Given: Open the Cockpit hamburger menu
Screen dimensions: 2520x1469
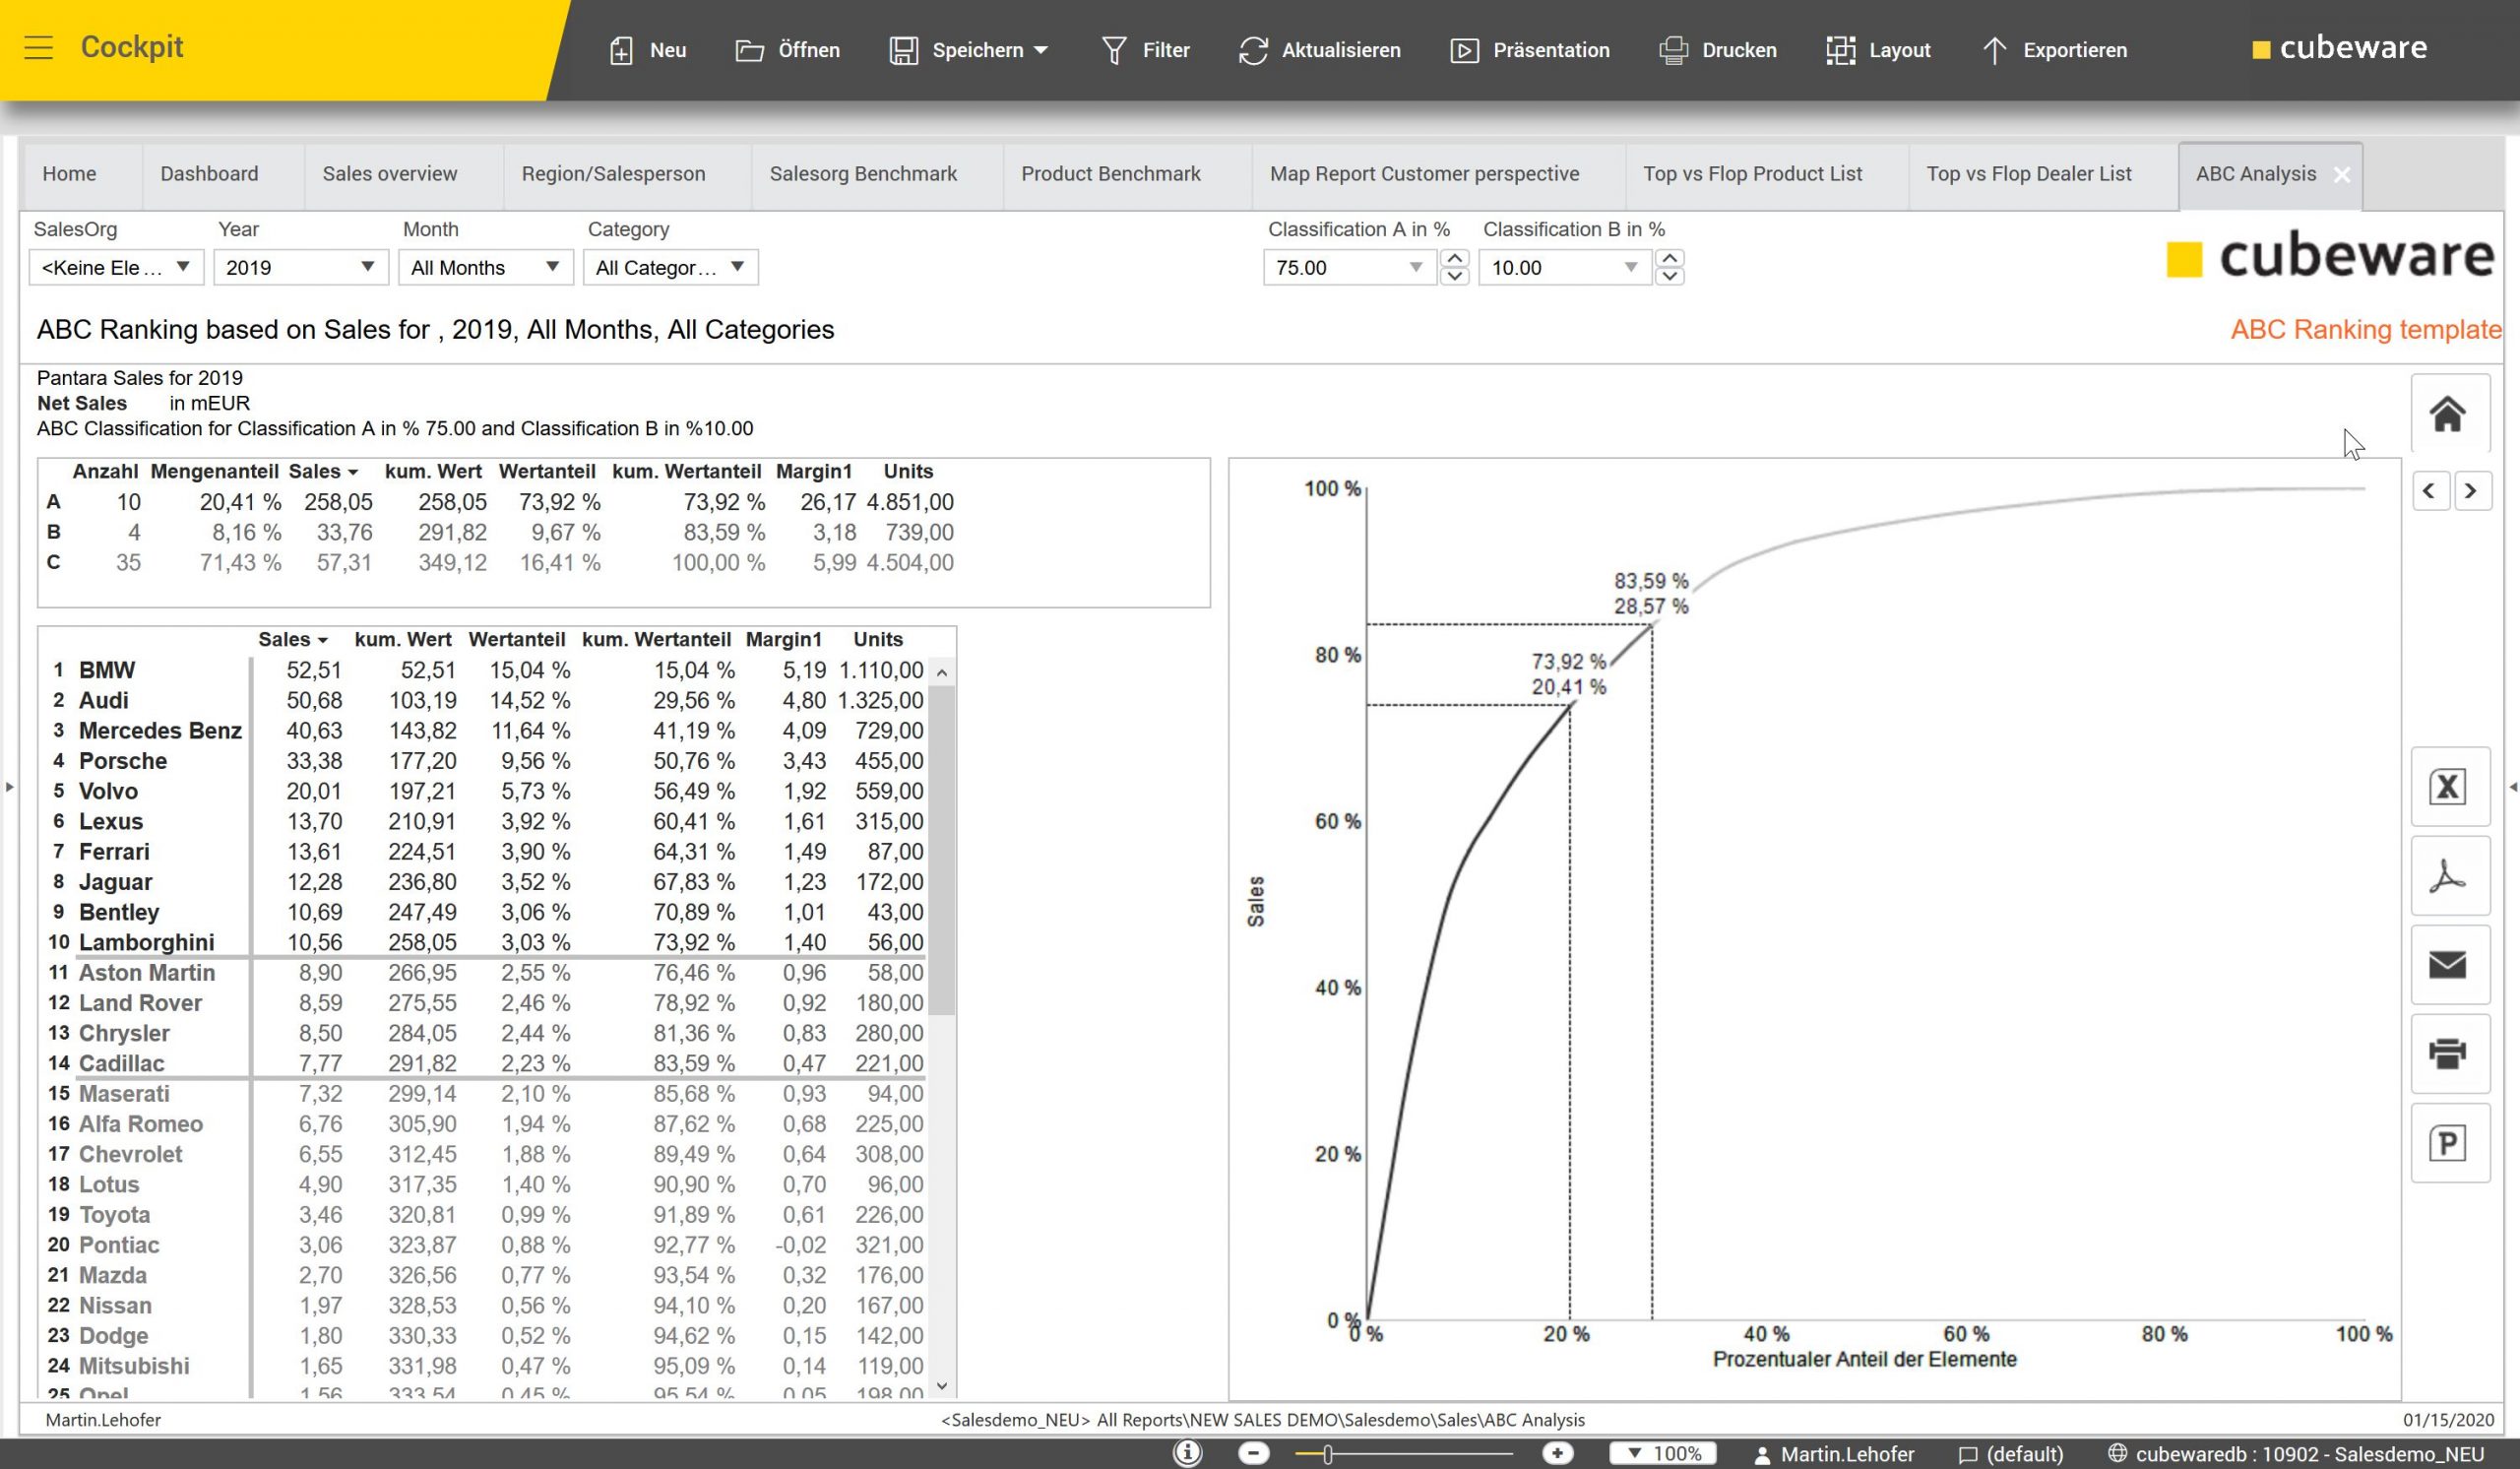Looking at the screenshot, I should tap(38, 47).
